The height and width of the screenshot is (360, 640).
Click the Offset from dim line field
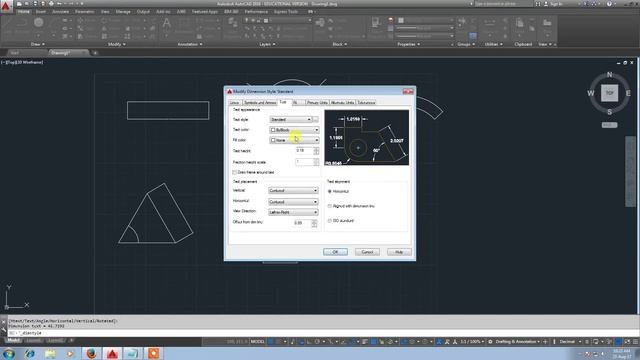click(x=302, y=222)
